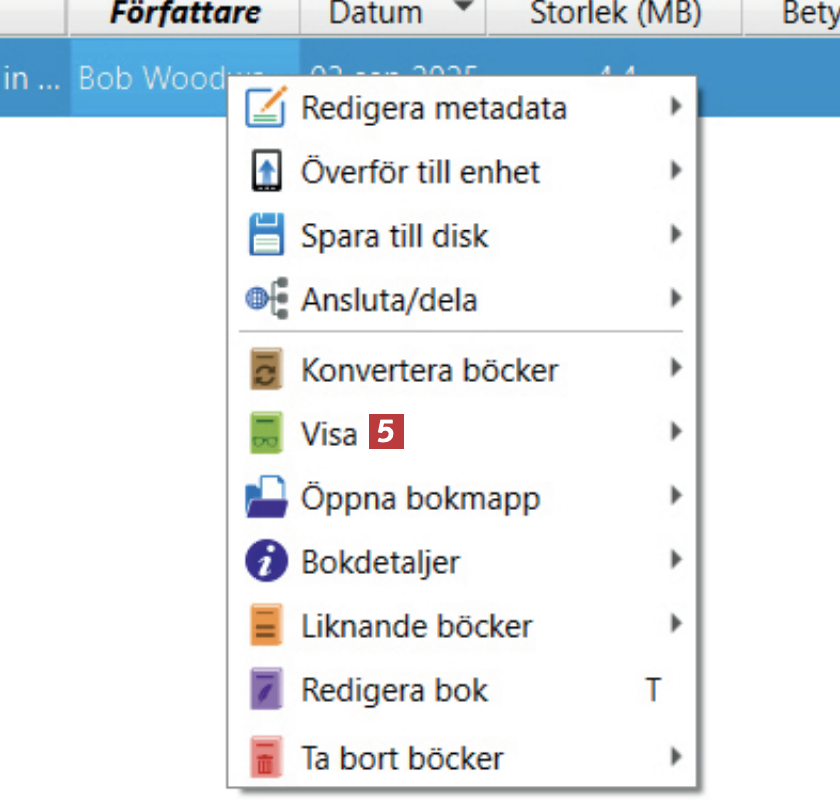Screen dimensions: 840x800
Task: Expand the Redigera metadata submenu arrow
Action: 676,106
